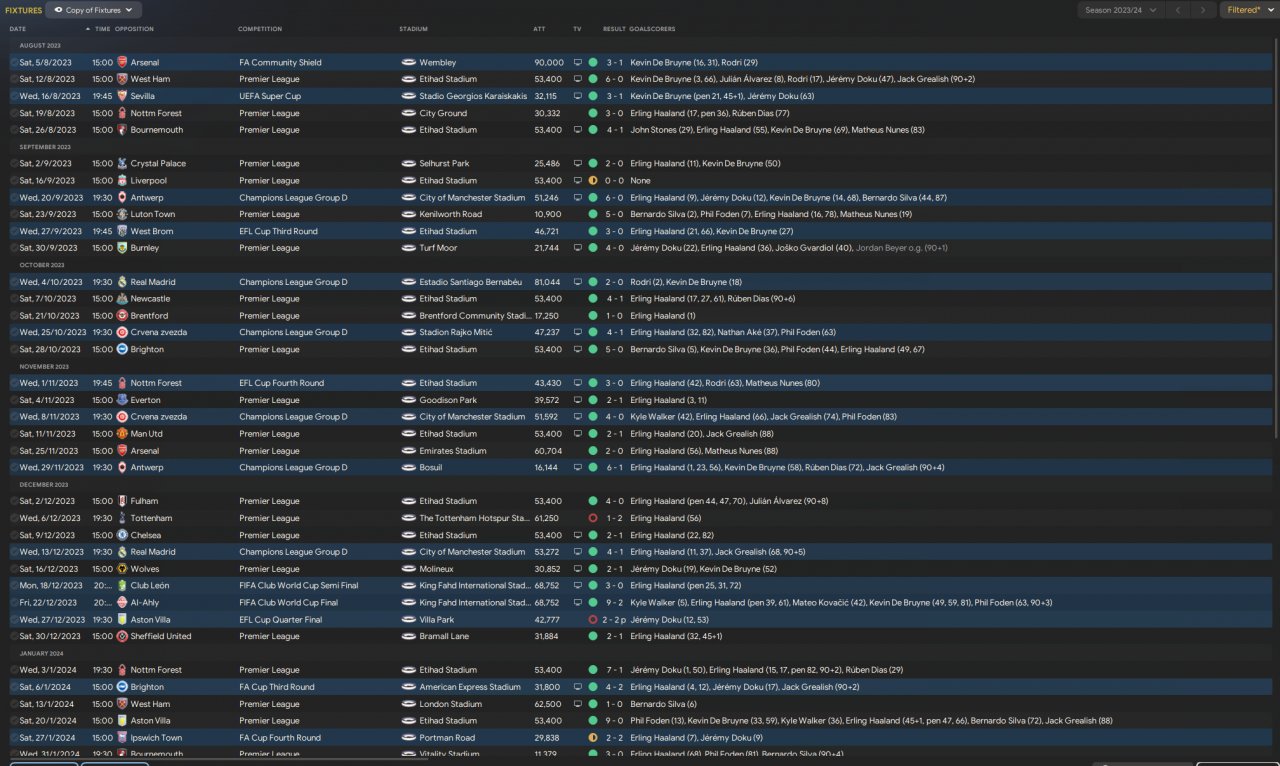Click the Ipswich Town club badge
This screenshot has width=1280, height=766.
tap(122, 738)
